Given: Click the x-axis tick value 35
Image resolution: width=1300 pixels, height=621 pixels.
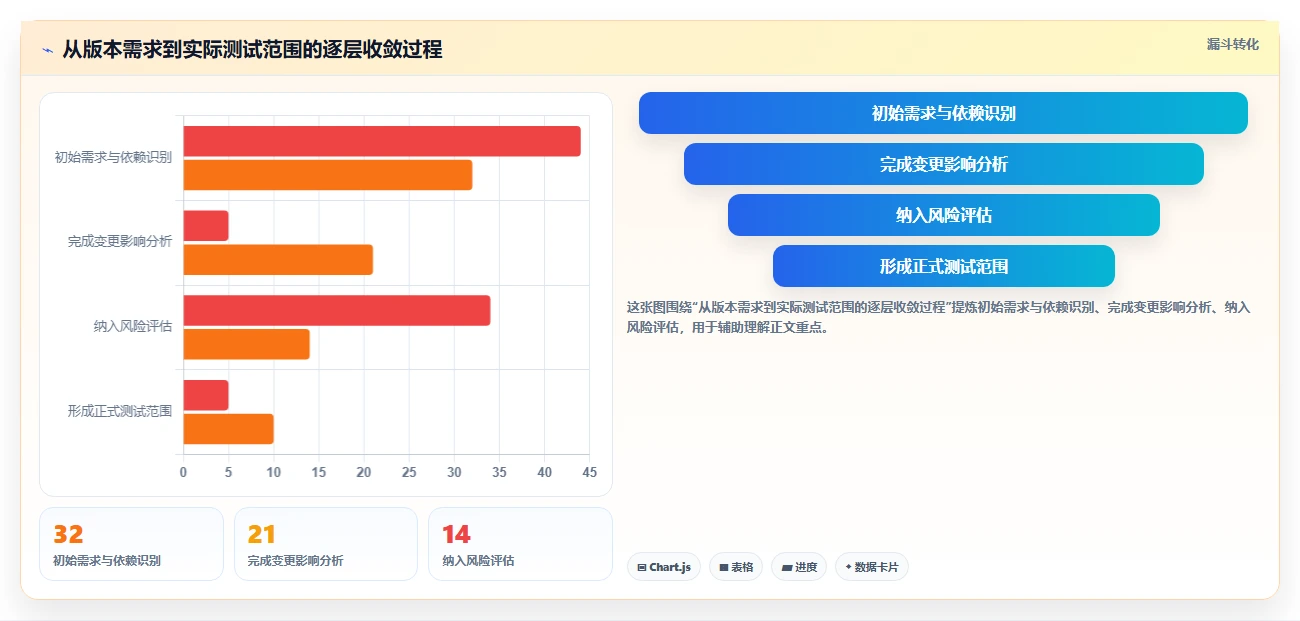Looking at the screenshot, I should [499, 472].
